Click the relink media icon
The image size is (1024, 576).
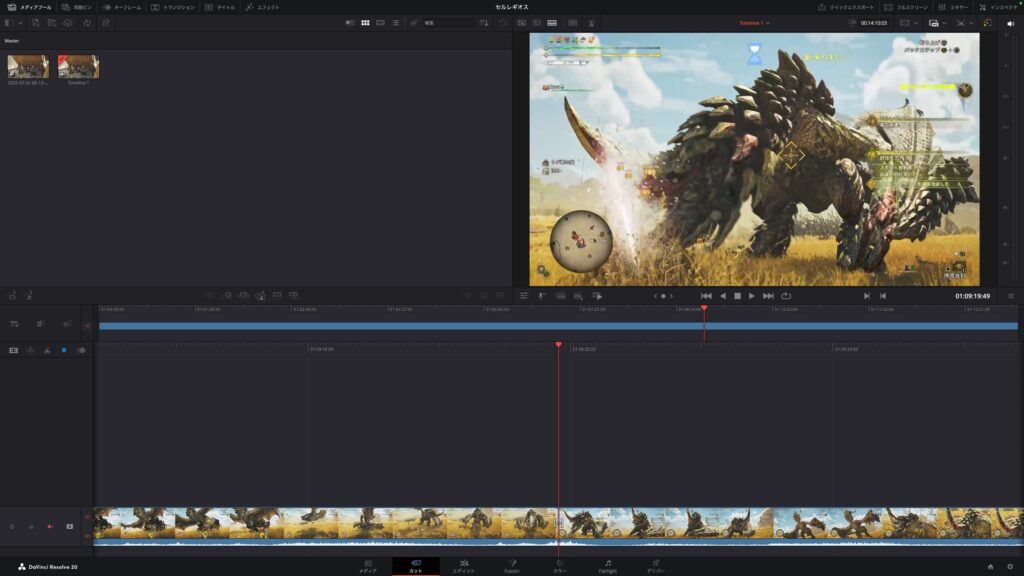(106, 23)
